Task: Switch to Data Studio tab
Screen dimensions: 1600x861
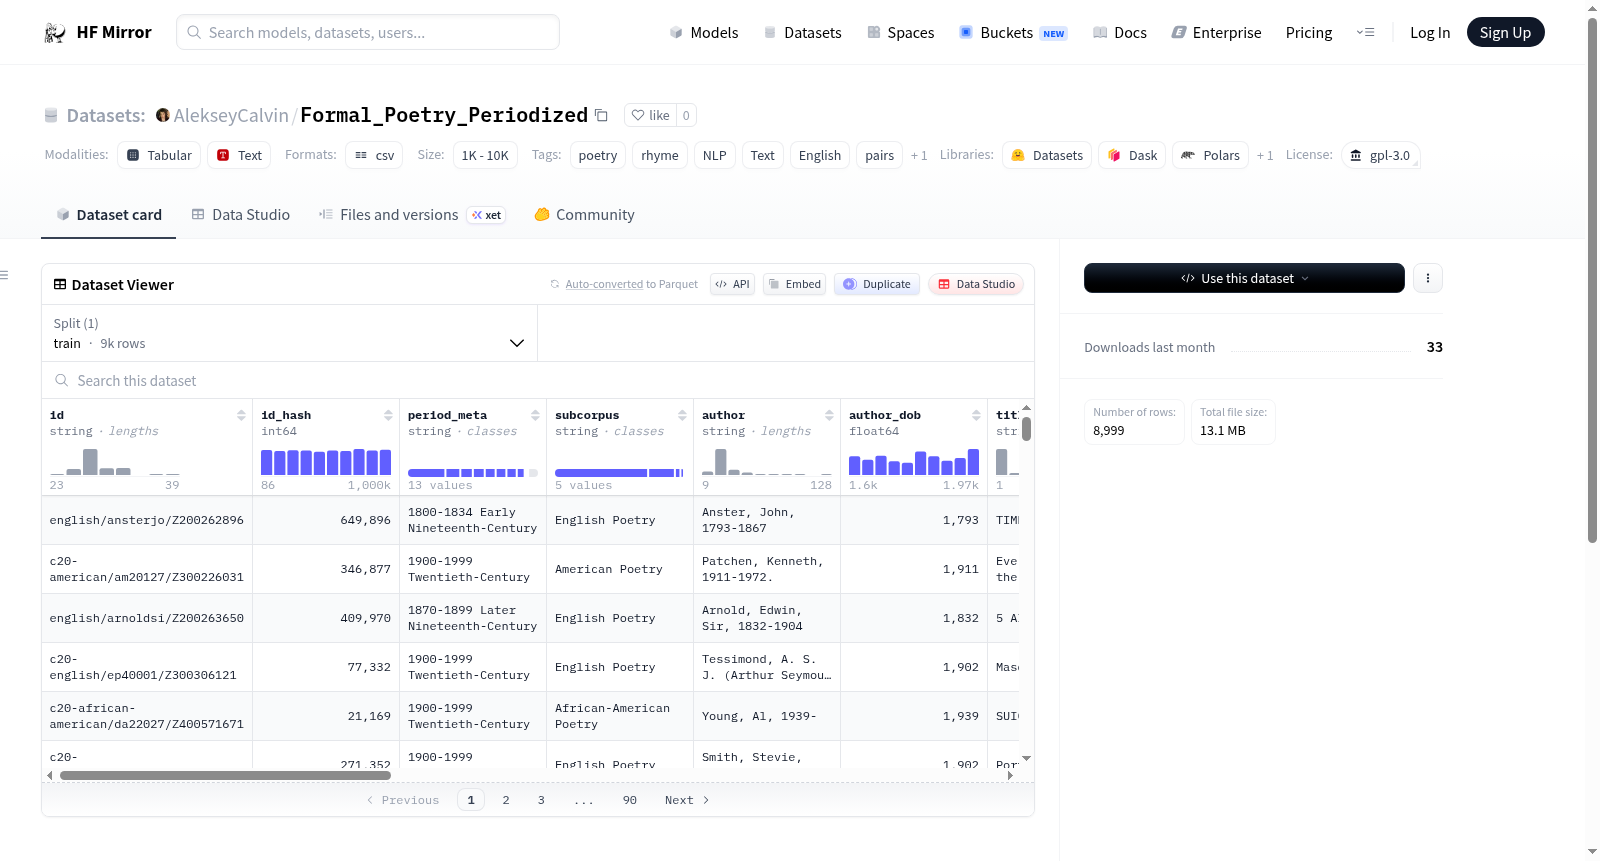Action: [240, 215]
